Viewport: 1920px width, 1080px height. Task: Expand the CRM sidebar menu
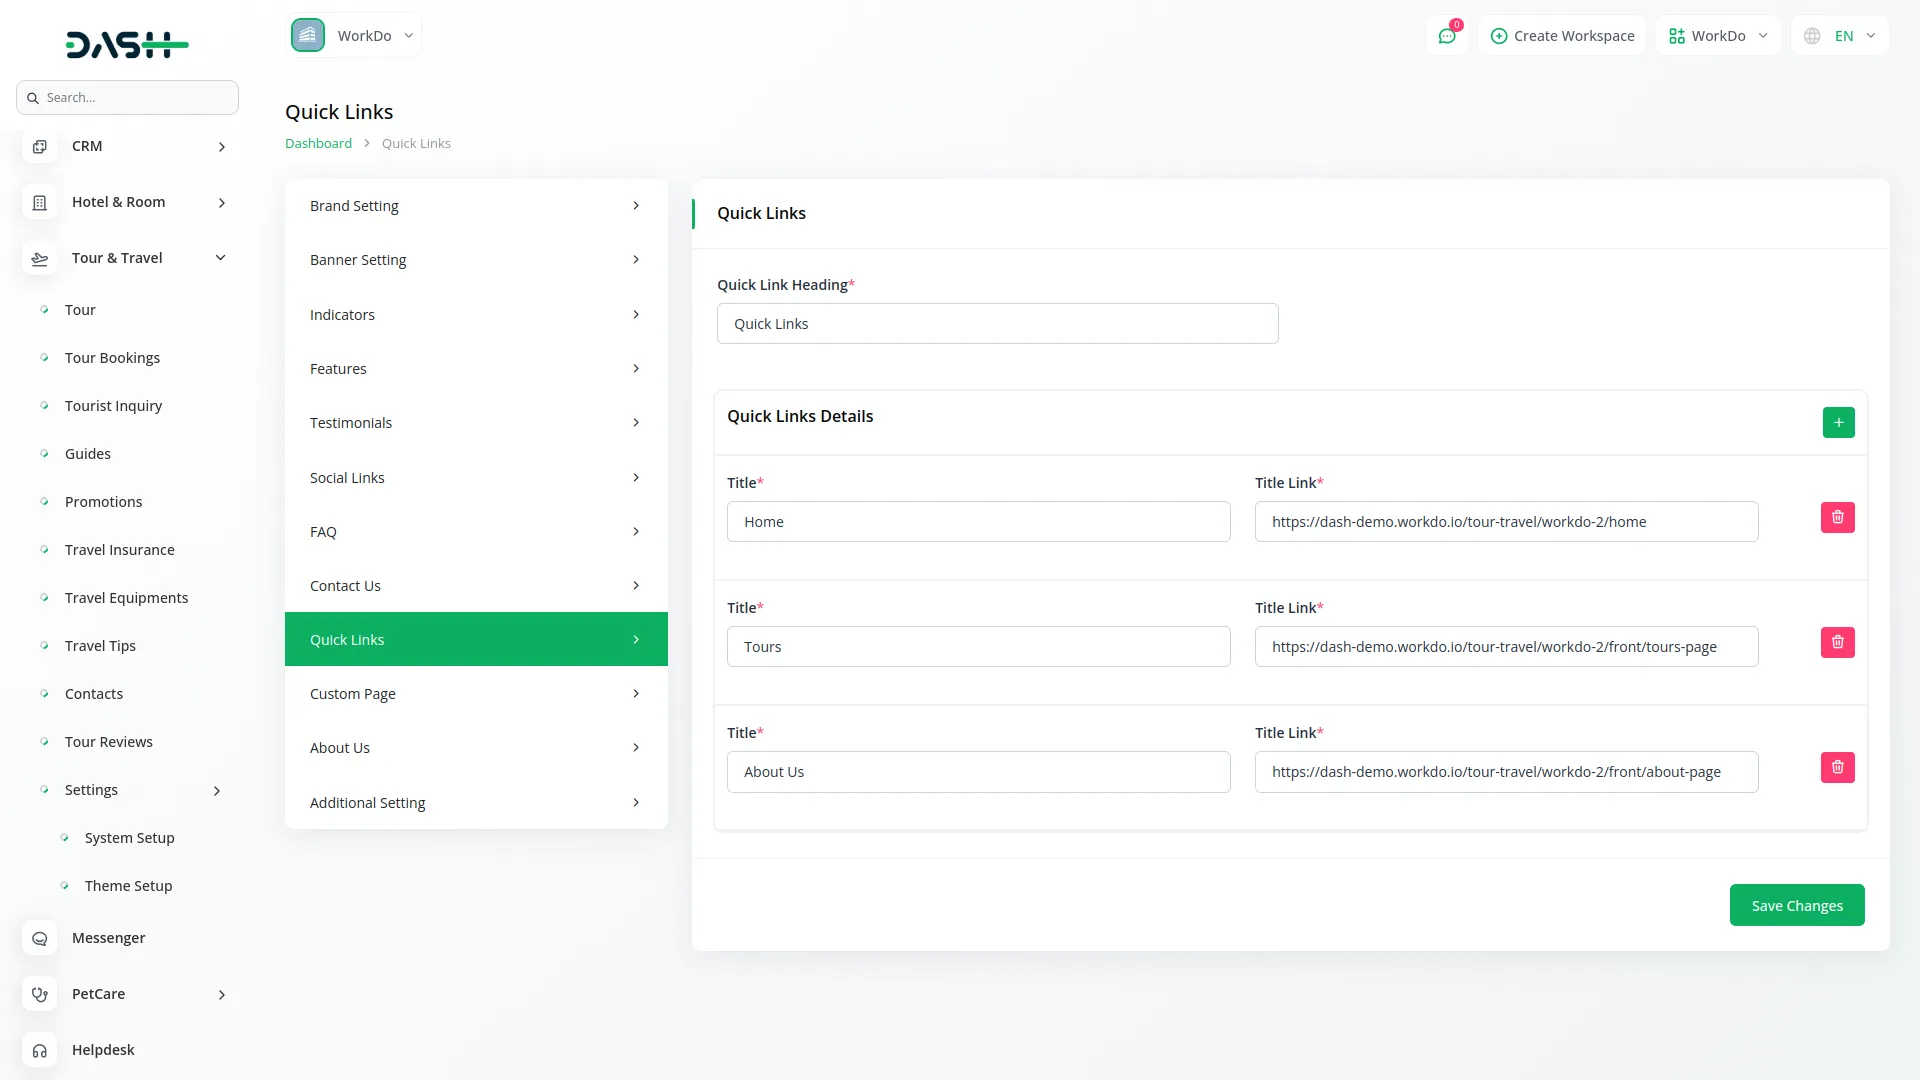[x=221, y=146]
